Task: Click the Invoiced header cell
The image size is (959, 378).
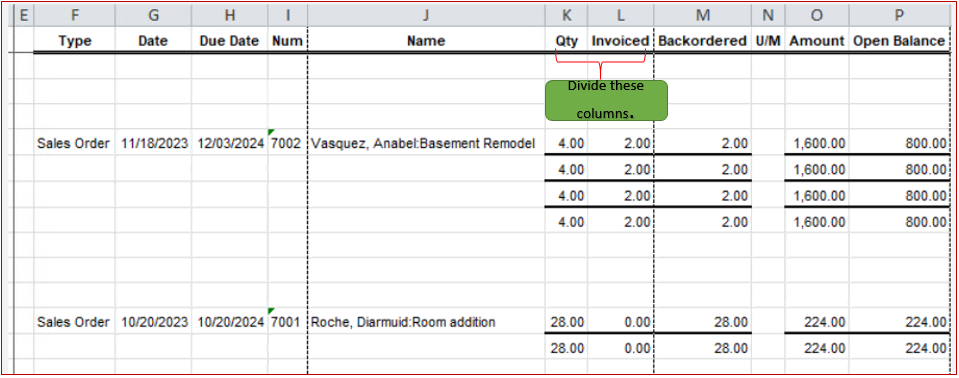Action: point(621,41)
